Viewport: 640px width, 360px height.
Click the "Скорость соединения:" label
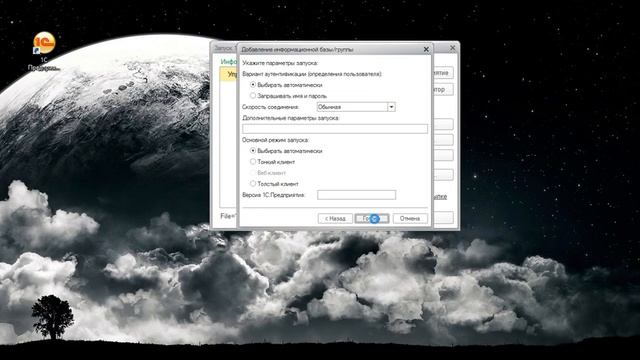[x=271, y=107]
